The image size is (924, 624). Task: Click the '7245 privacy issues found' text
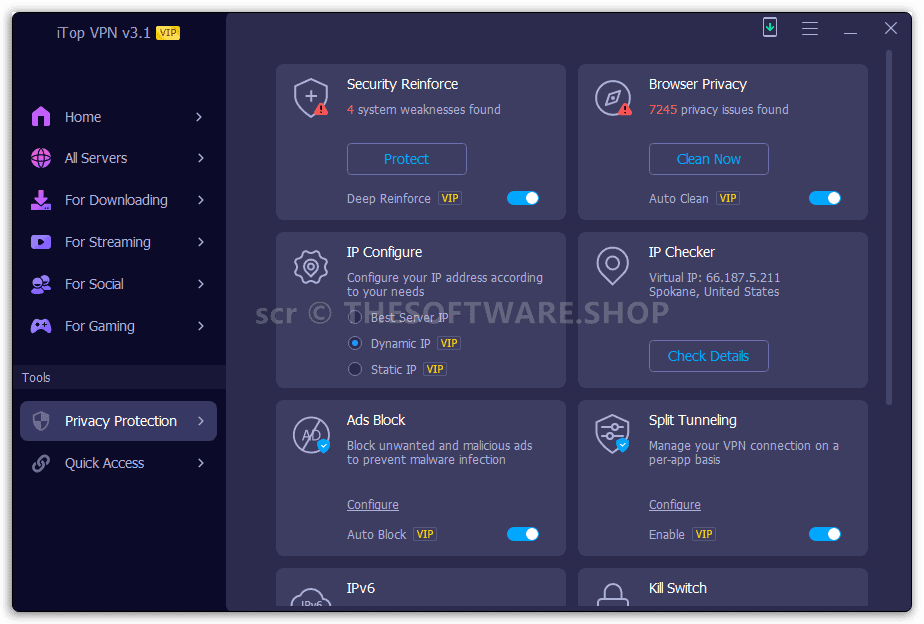click(x=718, y=110)
